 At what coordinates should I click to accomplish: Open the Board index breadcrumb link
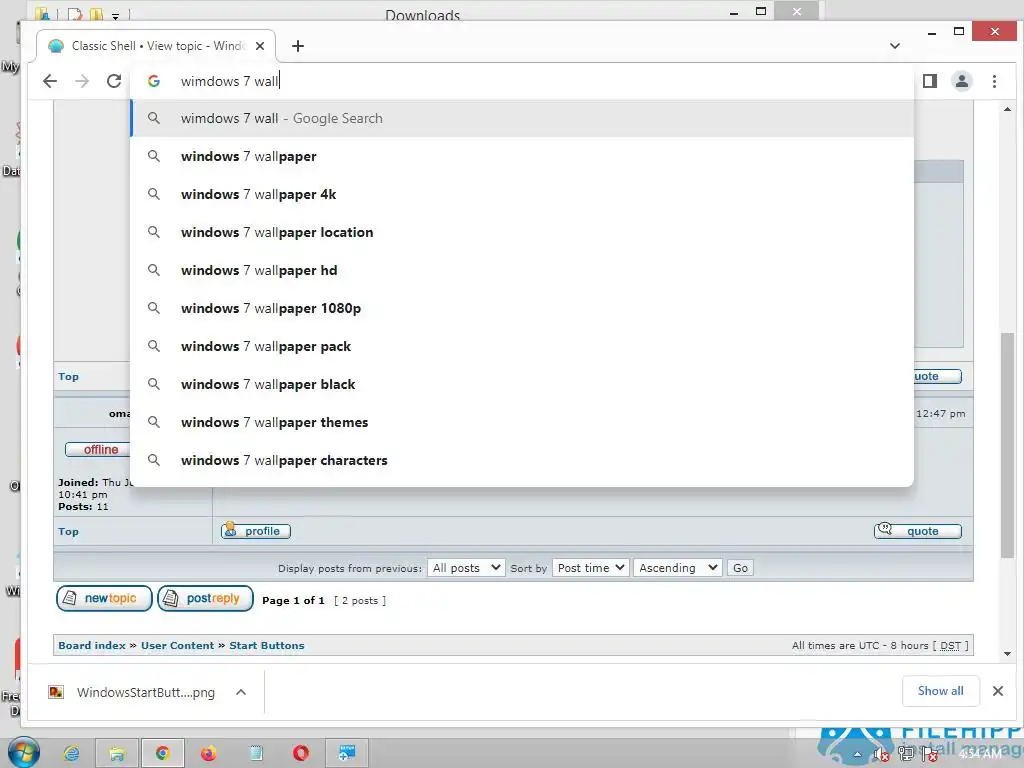[x=91, y=645]
